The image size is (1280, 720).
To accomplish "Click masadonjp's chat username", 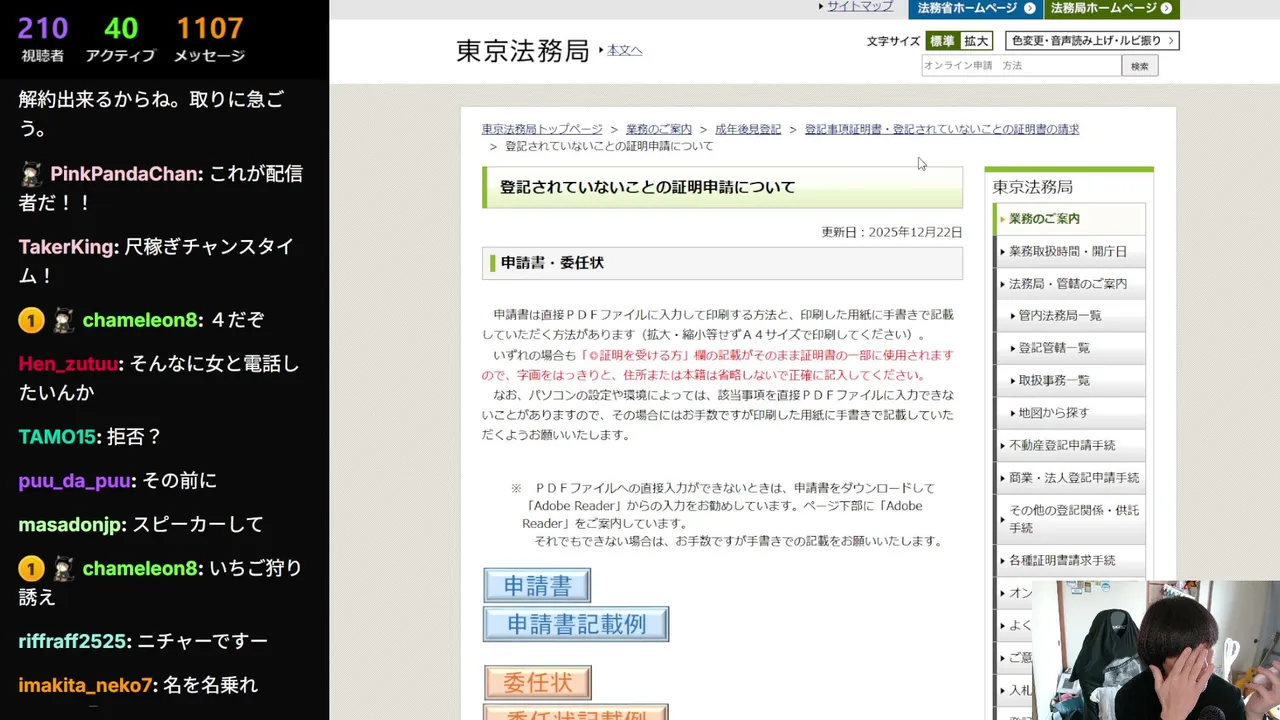I will (x=71, y=524).
